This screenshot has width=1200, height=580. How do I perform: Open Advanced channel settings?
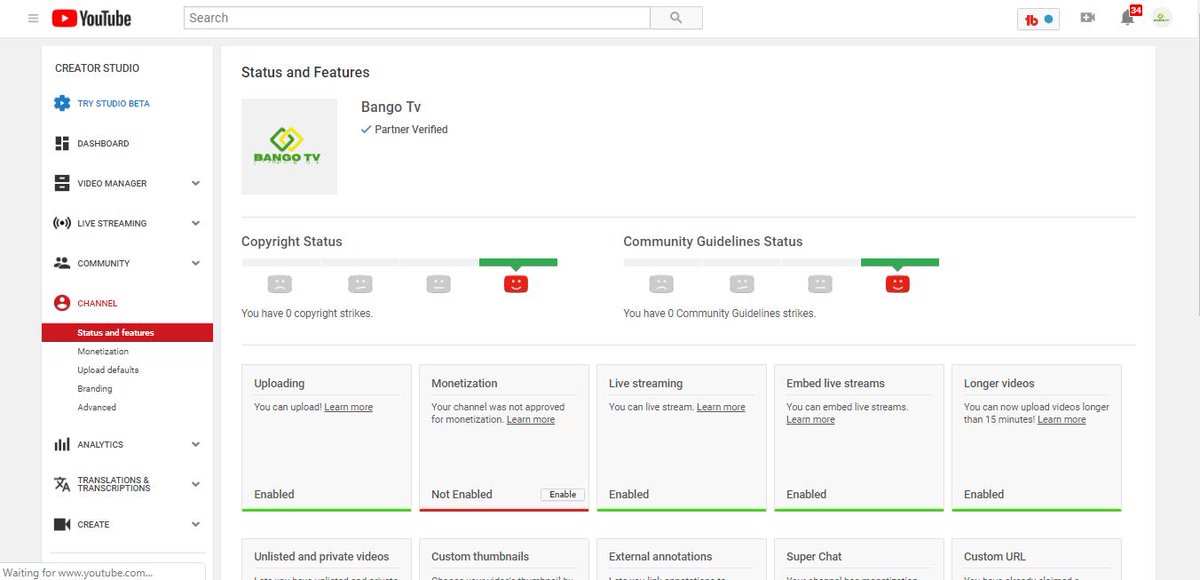pos(97,407)
